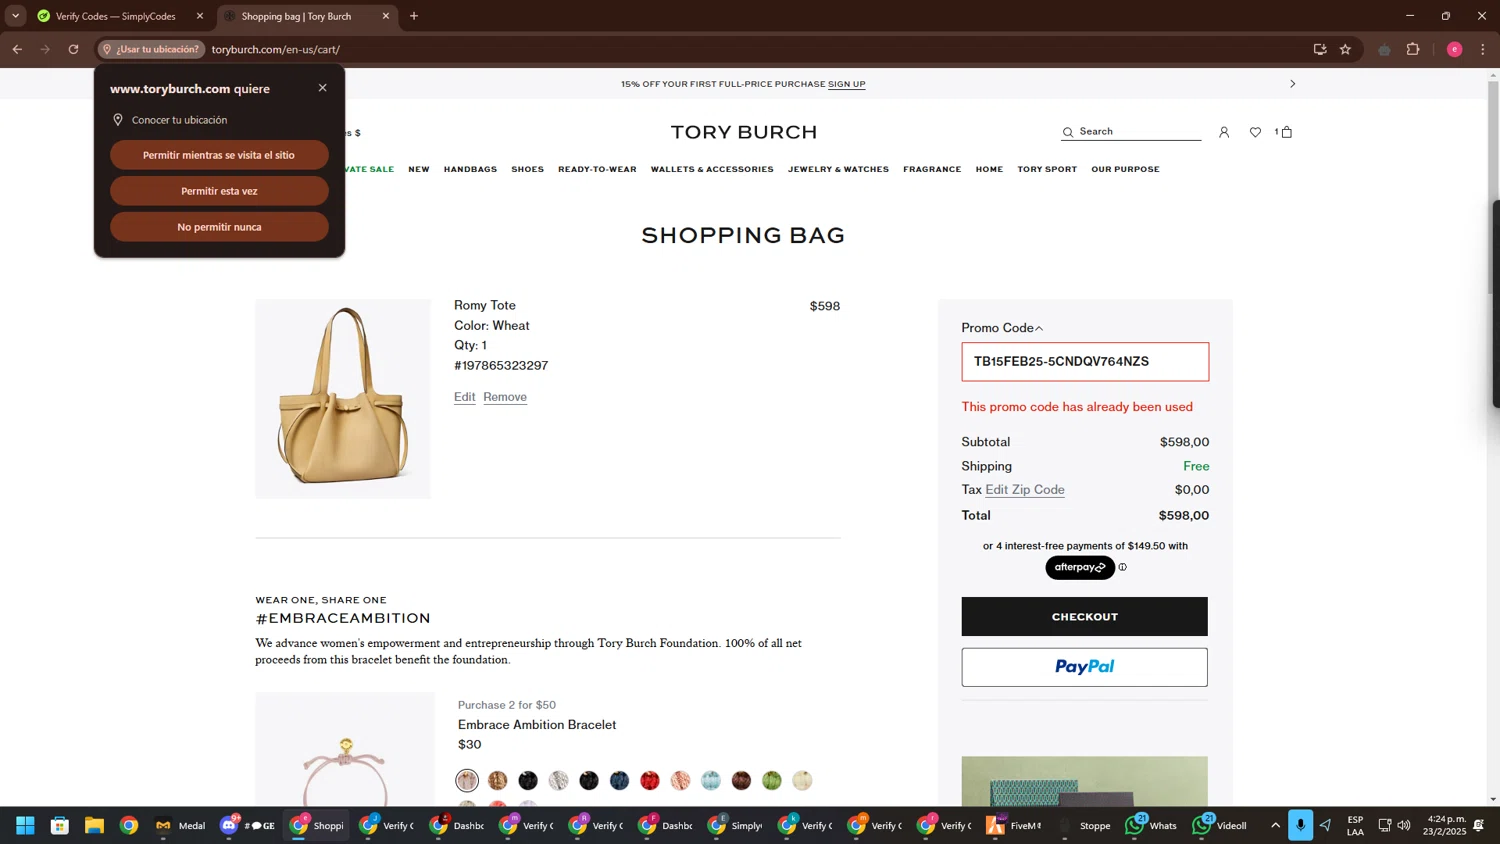Image resolution: width=1500 pixels, height=844 pixels.
Task: Open Windows Start menu
Action: coord(25,825)
